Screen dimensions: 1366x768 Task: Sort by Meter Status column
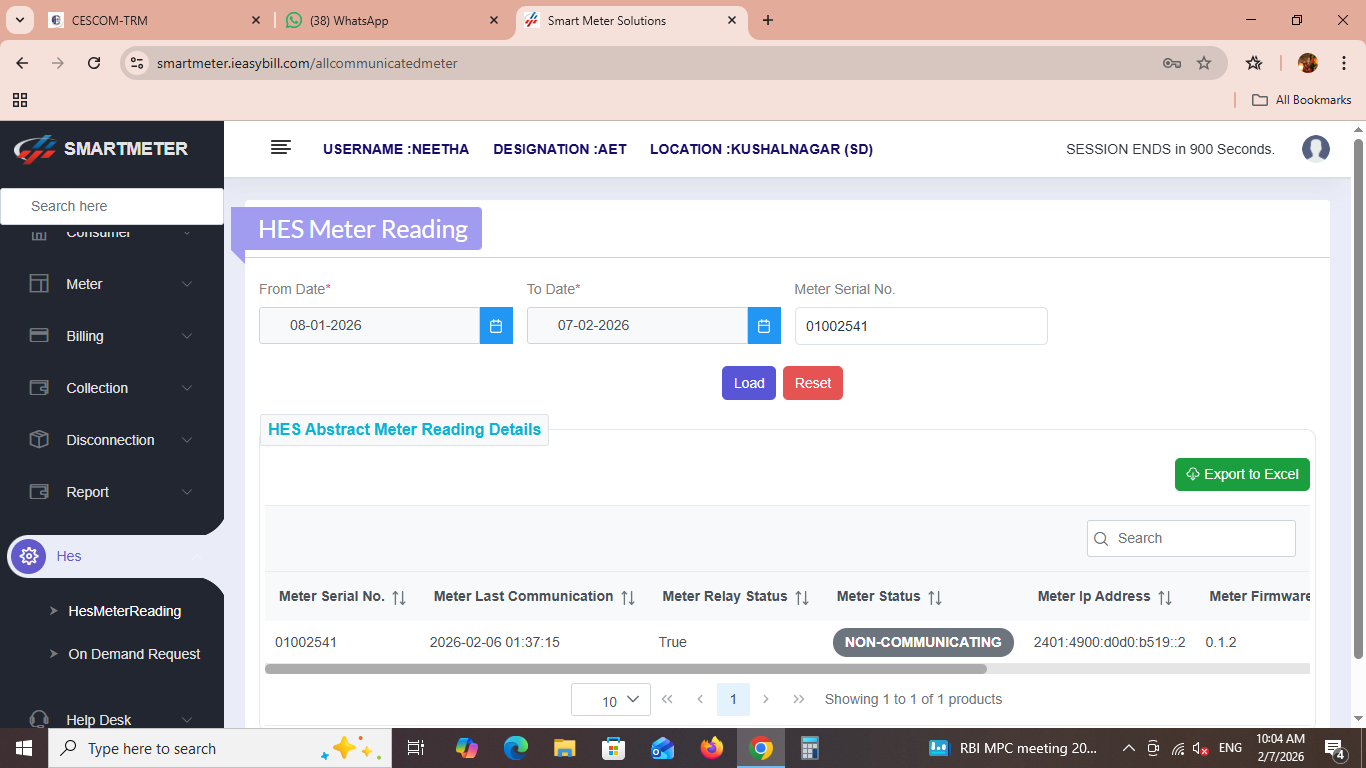pyautogui.click(x=935, y=598)
